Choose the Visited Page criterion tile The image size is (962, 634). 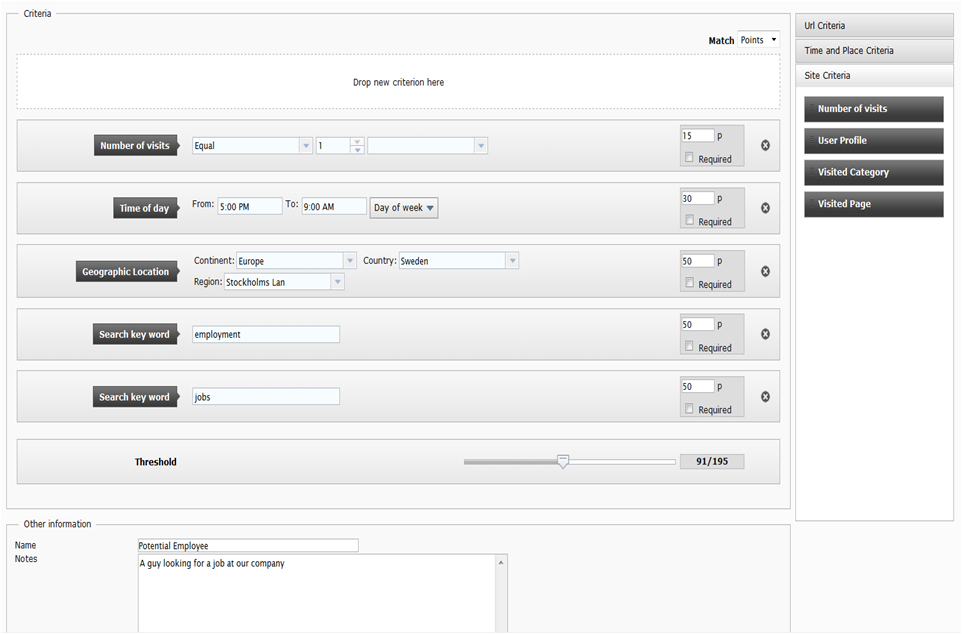(x=873, y=204)
